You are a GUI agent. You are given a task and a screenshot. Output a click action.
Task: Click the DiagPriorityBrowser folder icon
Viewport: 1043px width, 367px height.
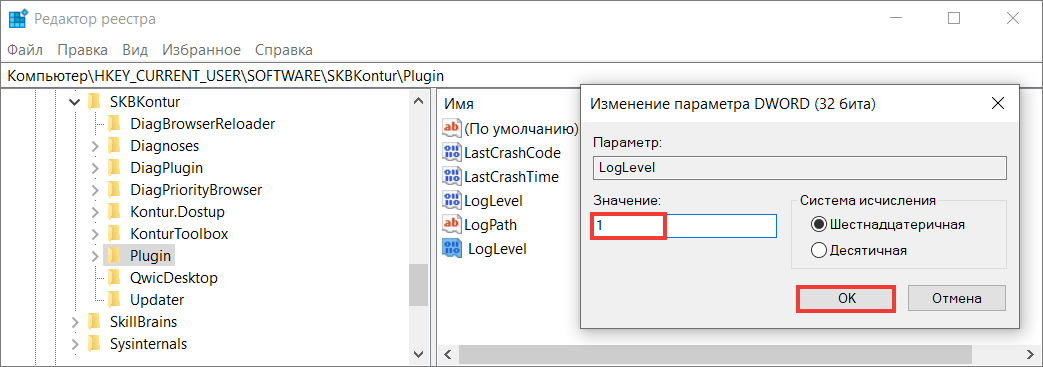(x=115, y=190)
